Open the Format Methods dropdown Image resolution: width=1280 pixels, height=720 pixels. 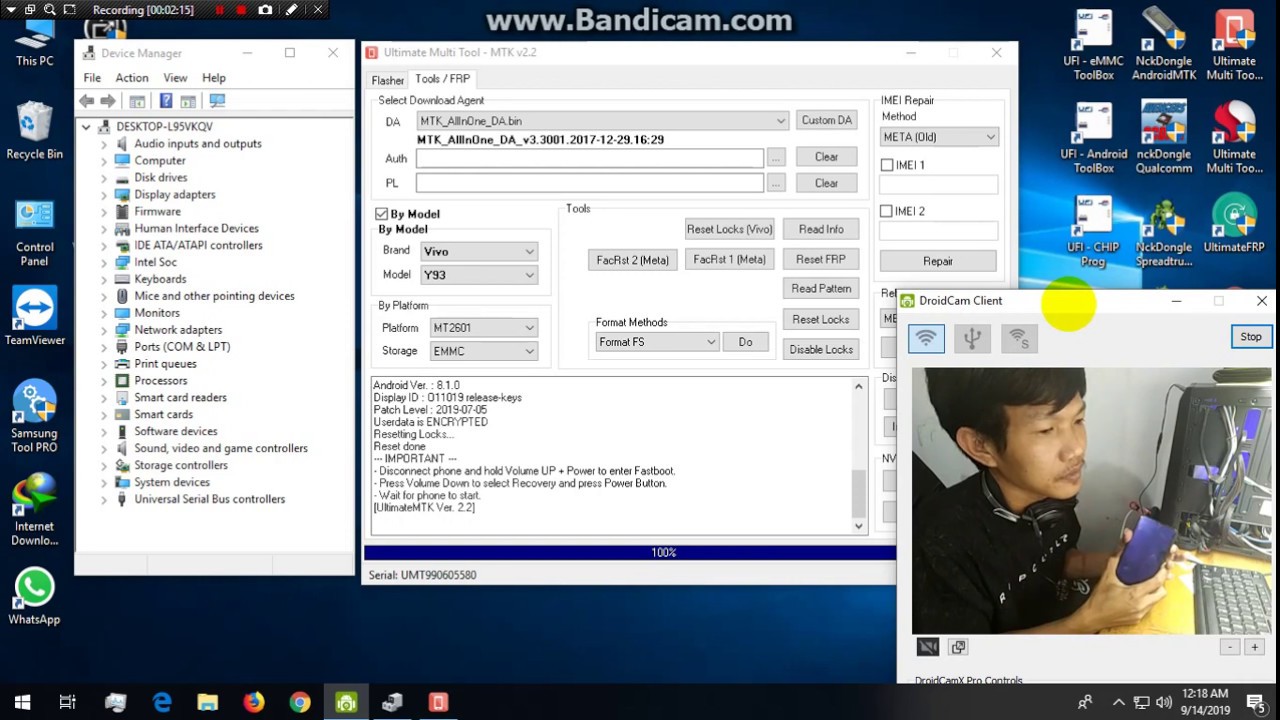click(657, 342)
